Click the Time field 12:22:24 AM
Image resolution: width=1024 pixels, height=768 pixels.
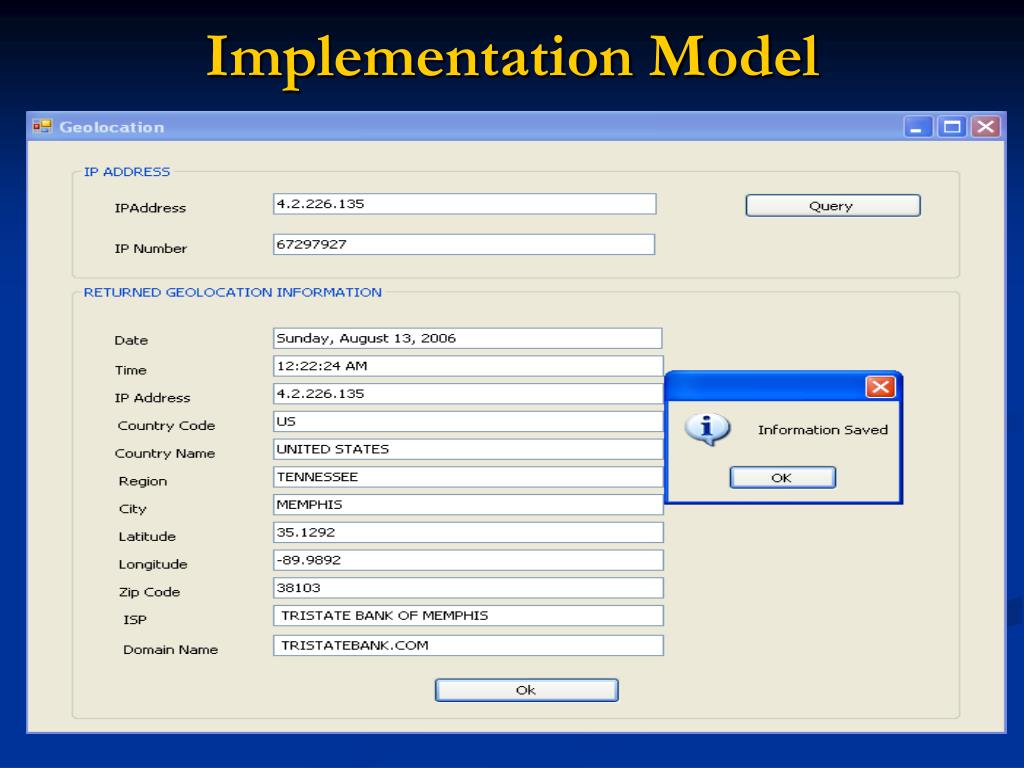[468, 366]
